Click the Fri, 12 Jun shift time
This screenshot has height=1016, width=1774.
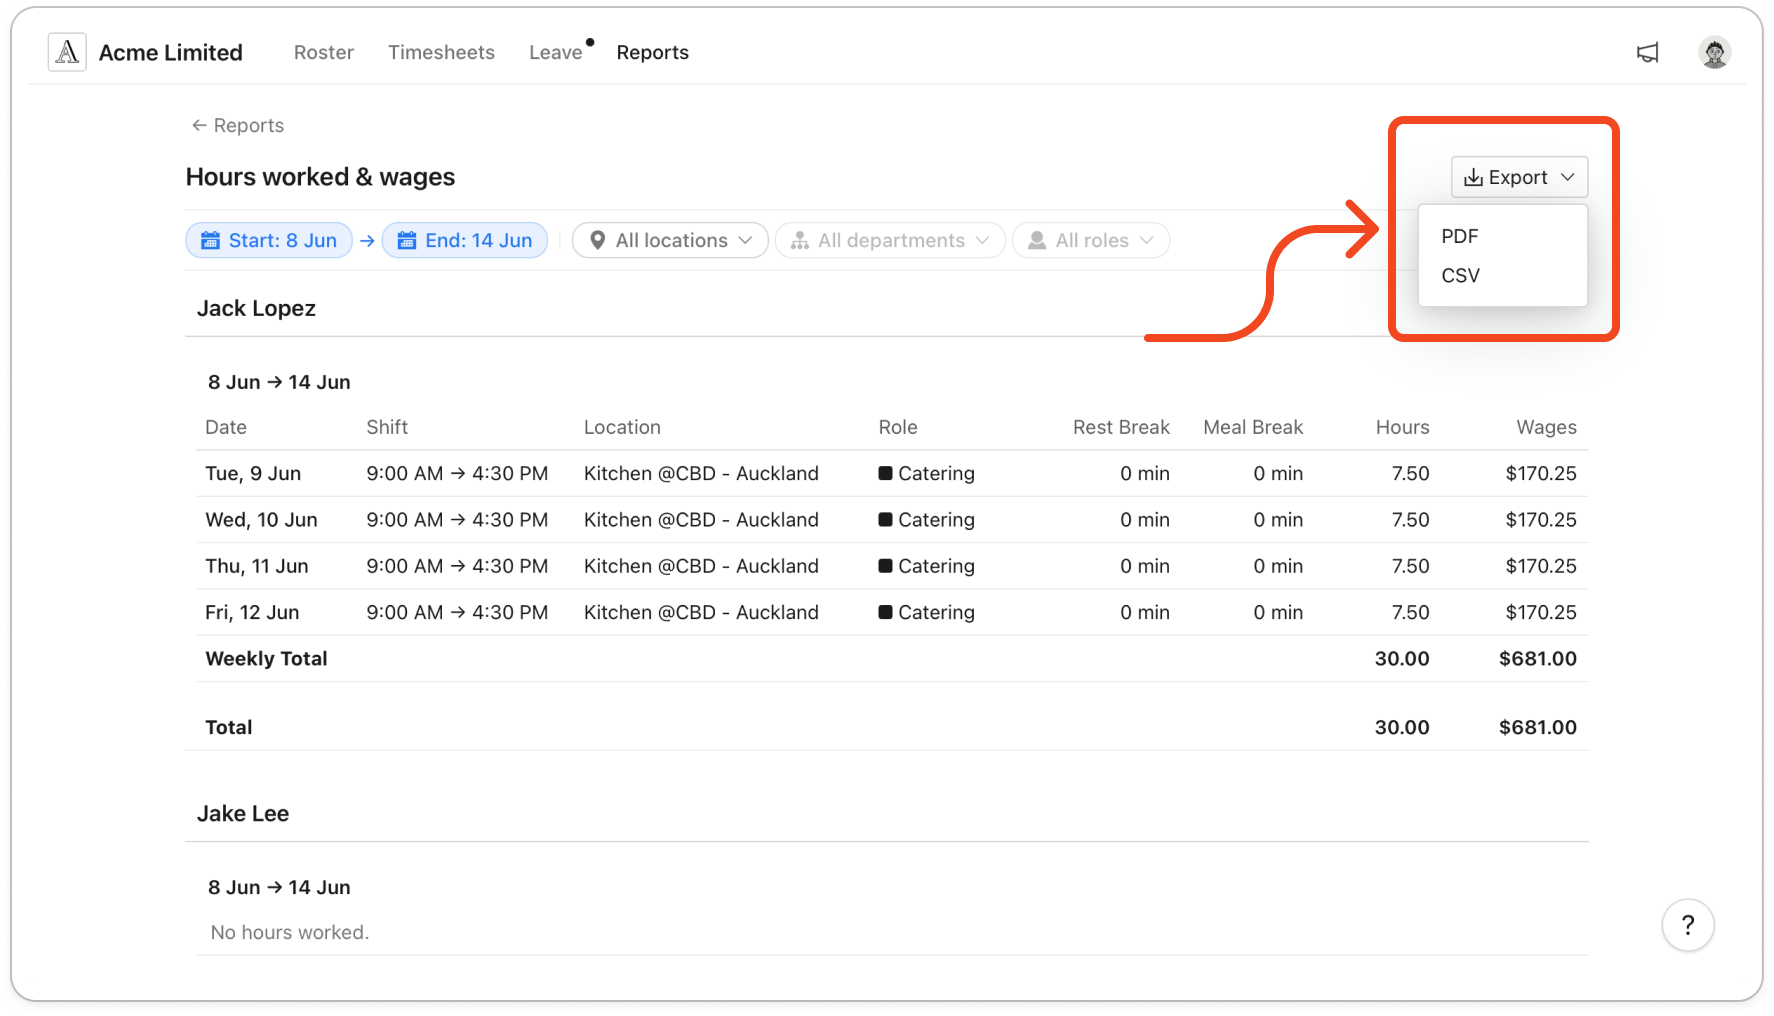[457, 612]
